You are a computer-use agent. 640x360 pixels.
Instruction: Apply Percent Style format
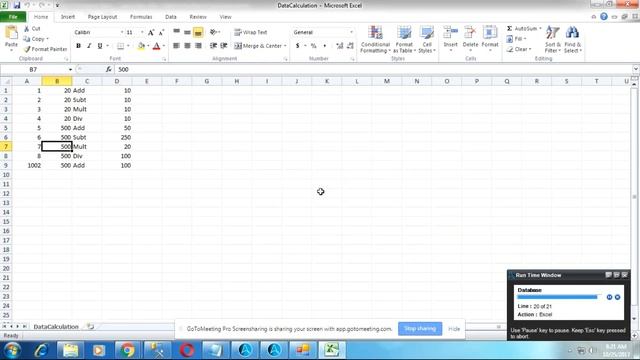313,46
